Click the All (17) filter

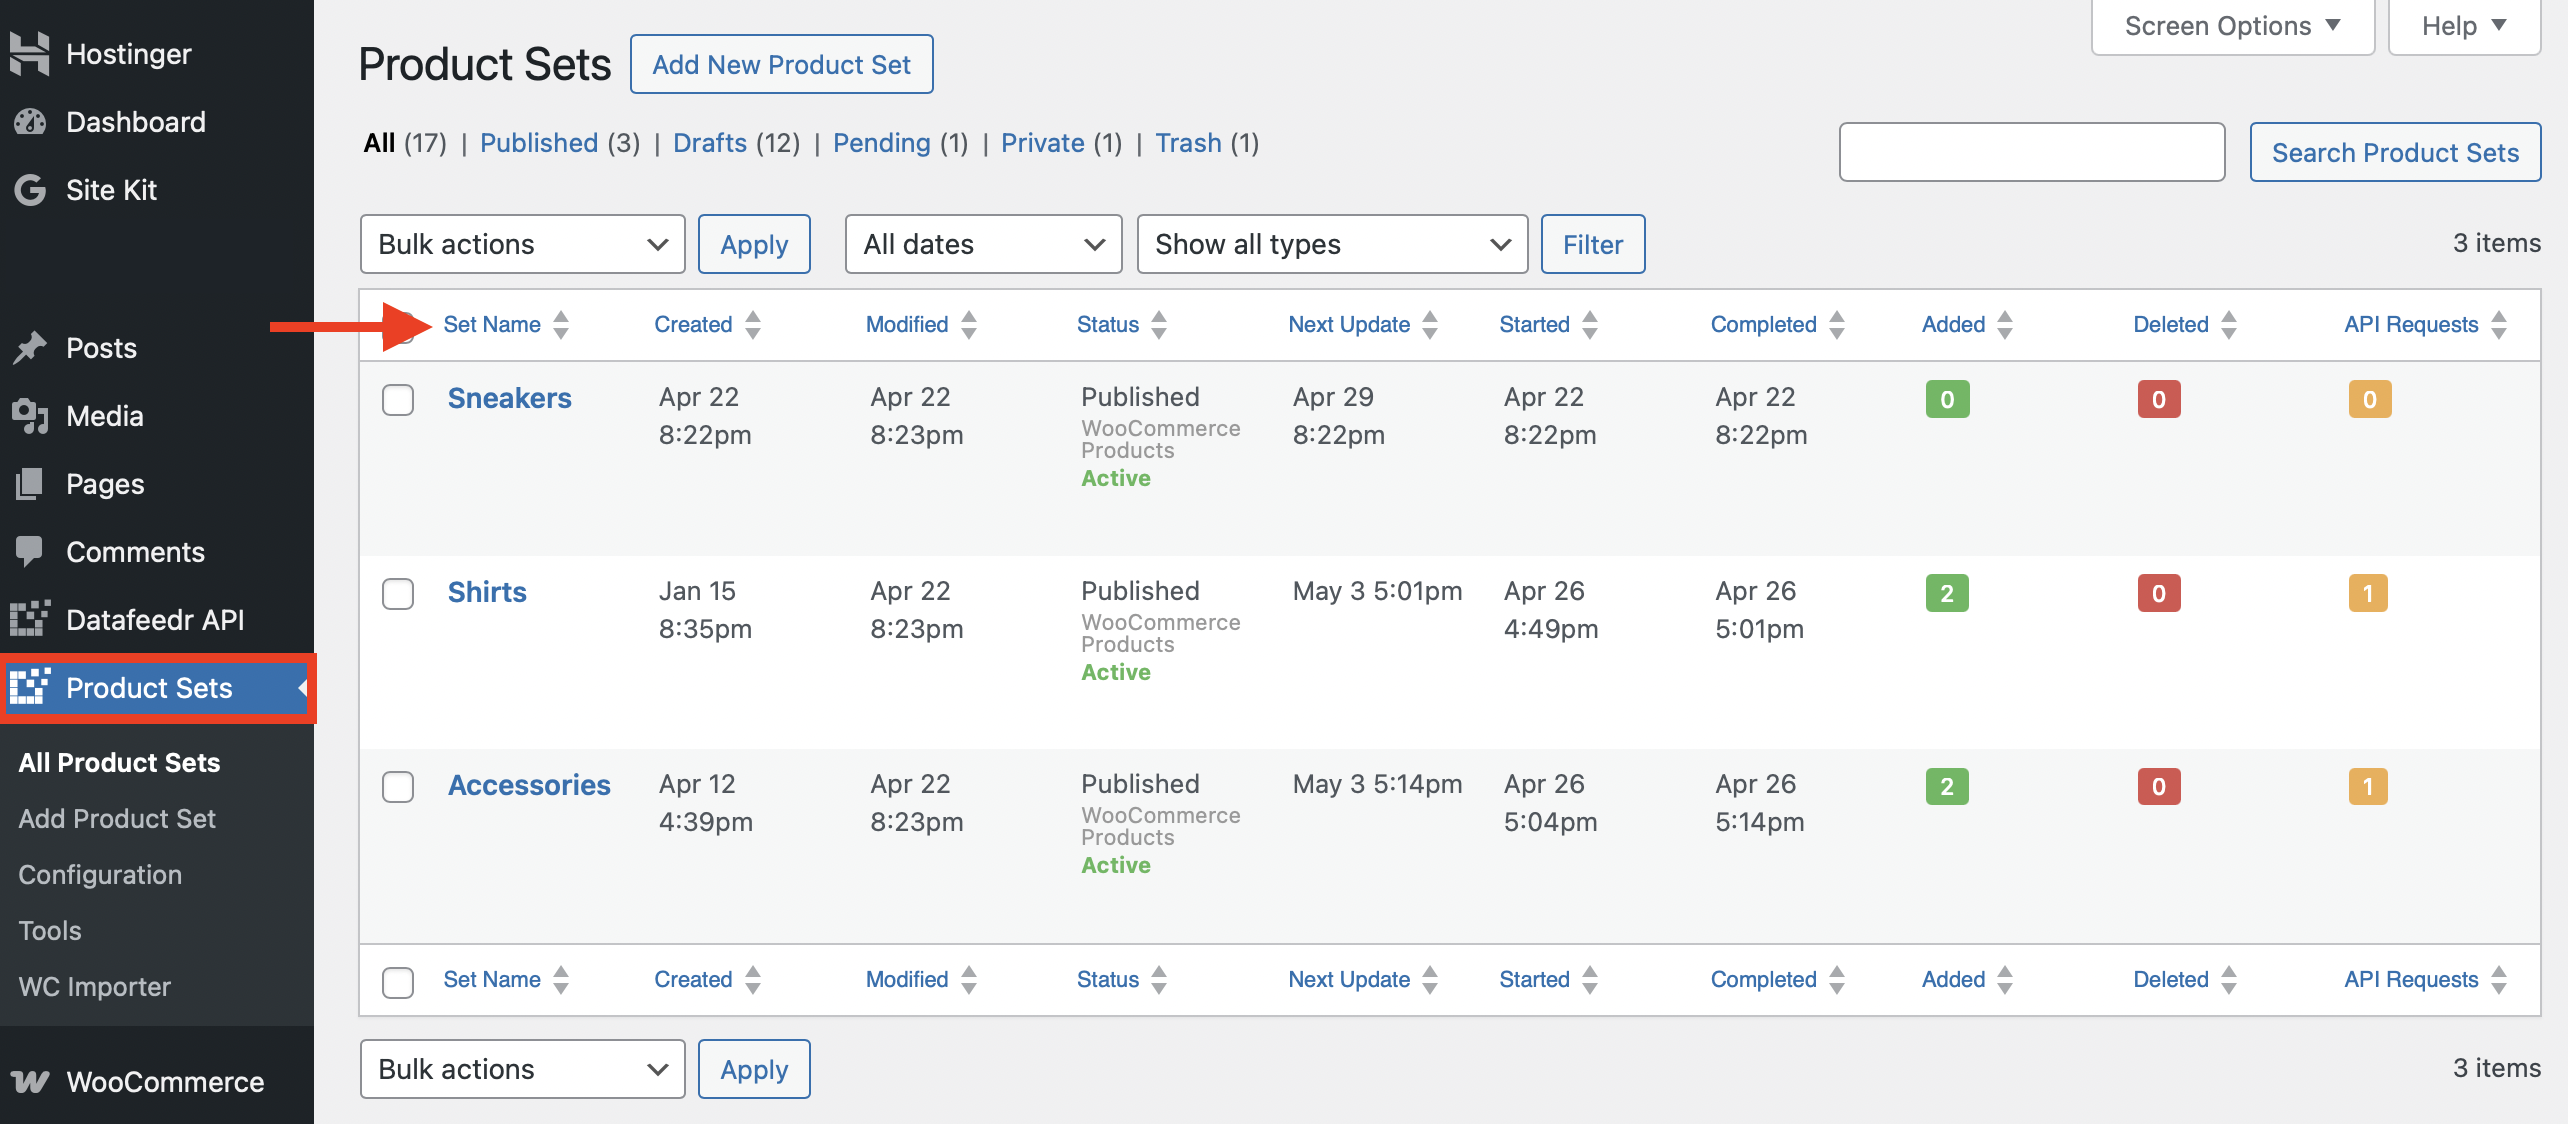[x=405, y=143]
